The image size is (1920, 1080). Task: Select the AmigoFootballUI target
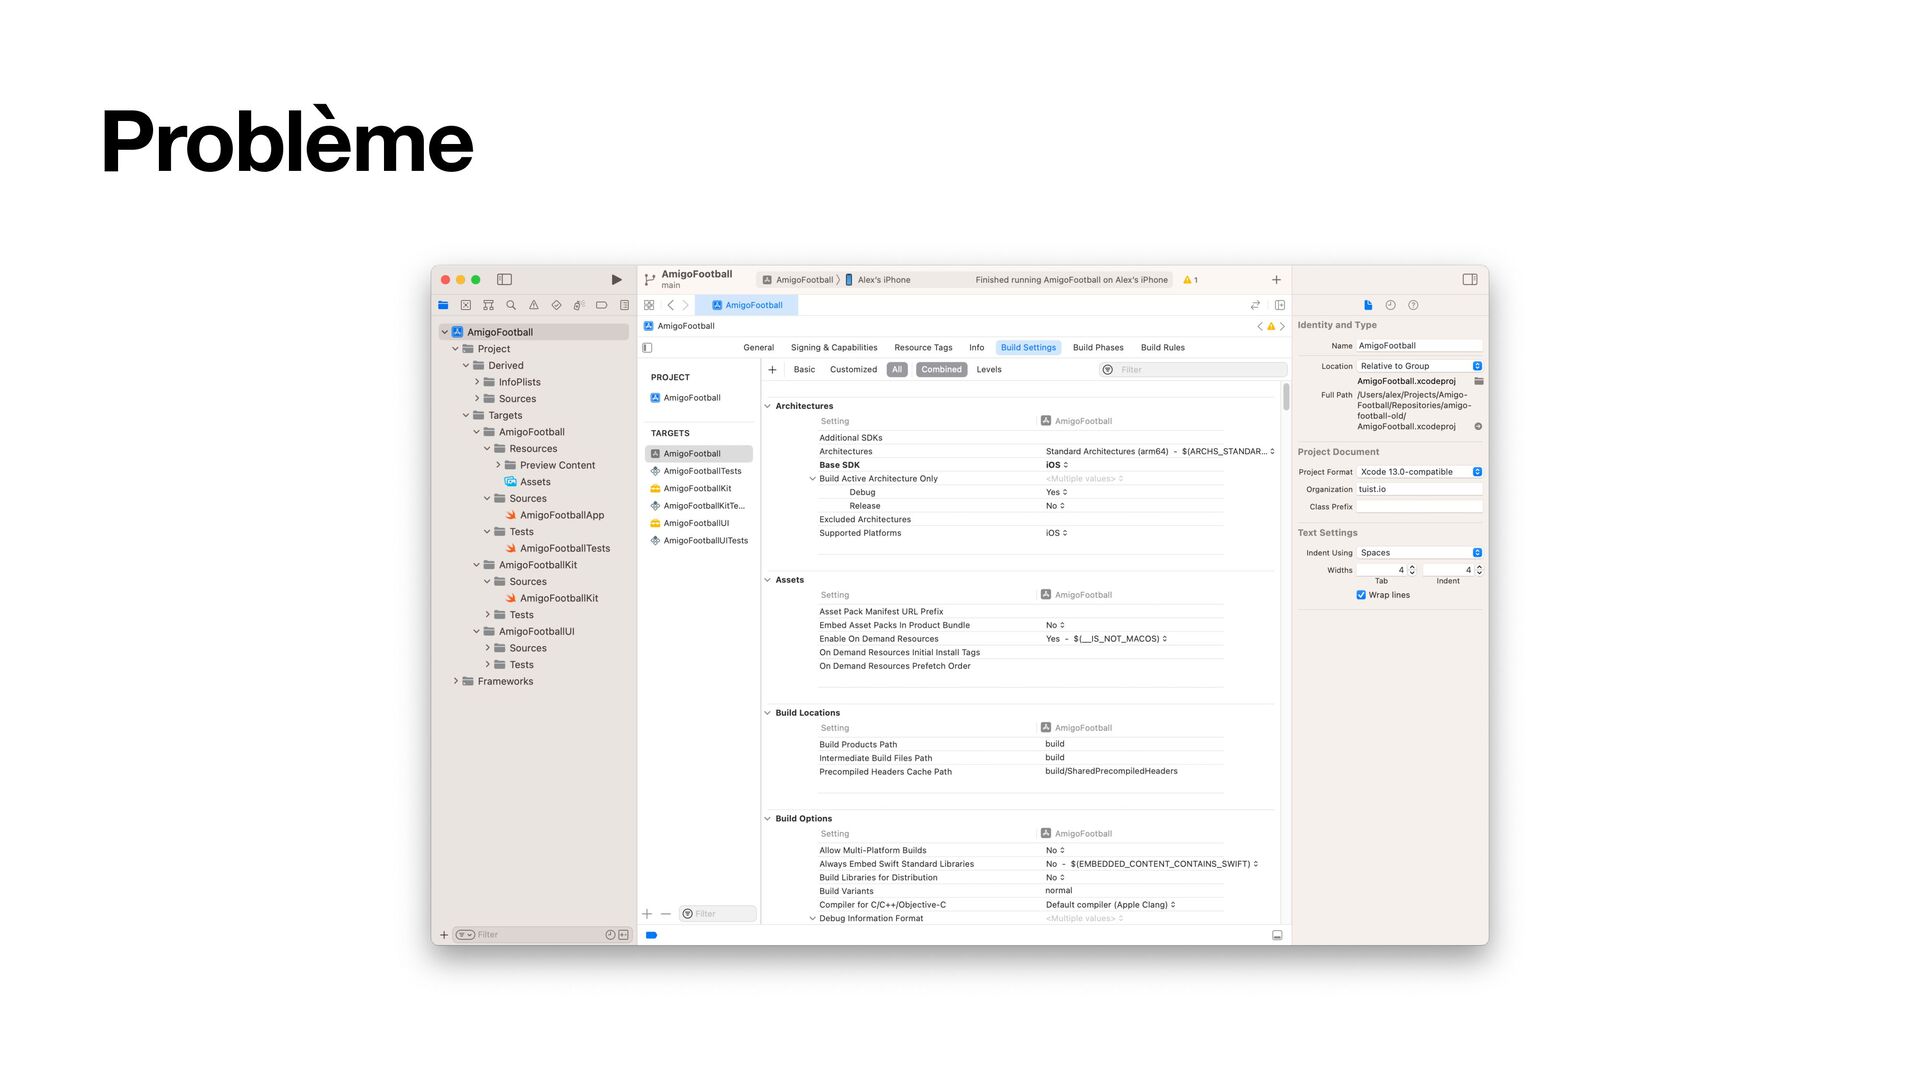pyautogui.click(x=698, y=524)
